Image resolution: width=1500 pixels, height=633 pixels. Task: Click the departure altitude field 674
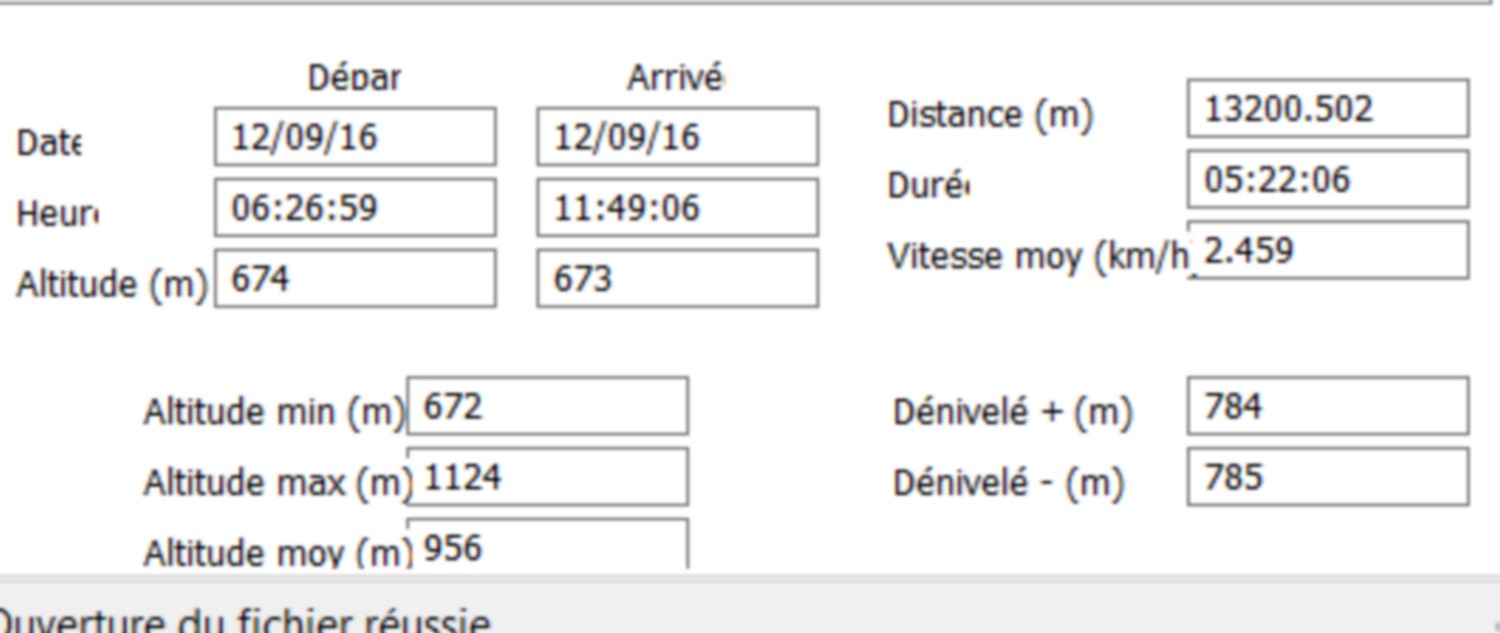[x=355, y=278]
